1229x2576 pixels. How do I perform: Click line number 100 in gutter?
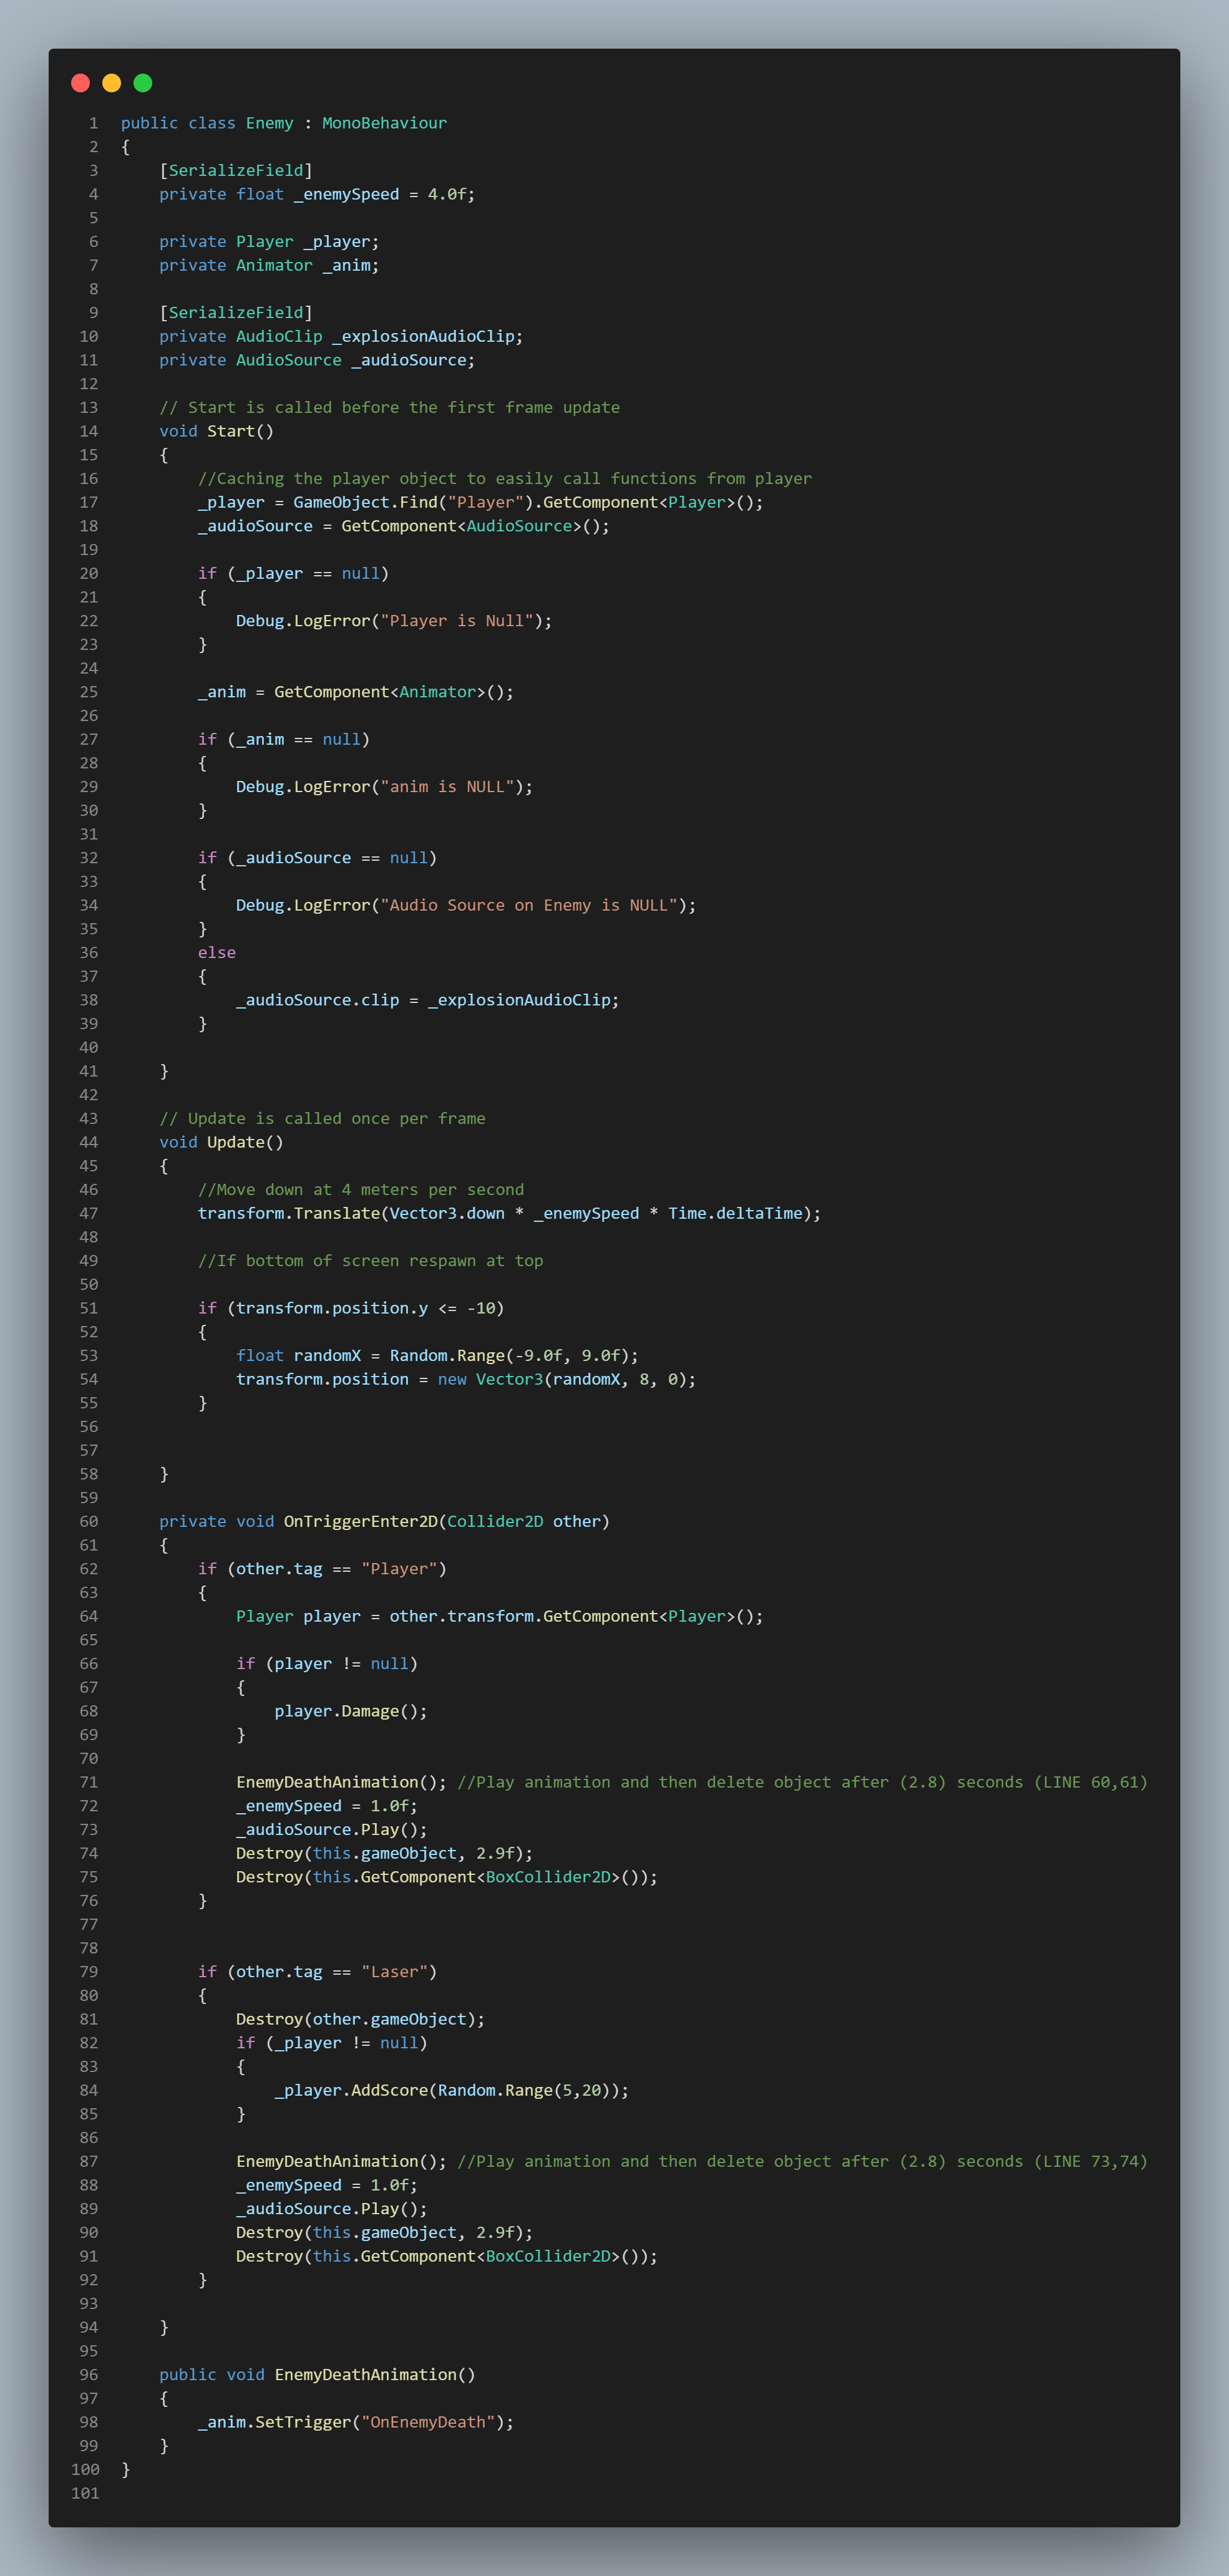coord(85,2469)
